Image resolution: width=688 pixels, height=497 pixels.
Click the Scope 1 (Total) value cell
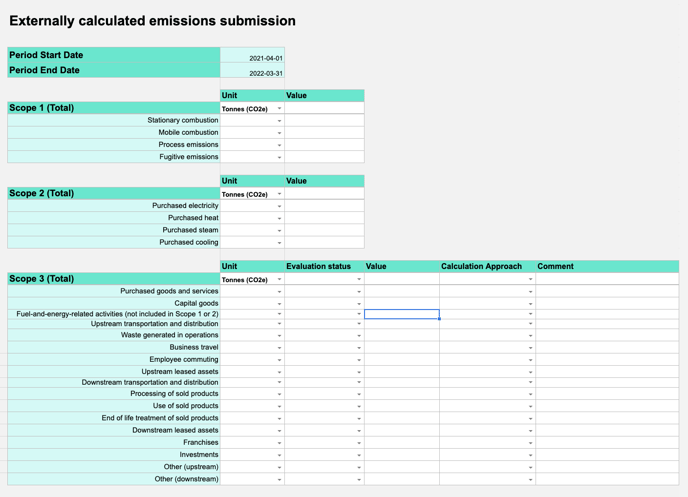pyautogui.click(x=324, y=108)
